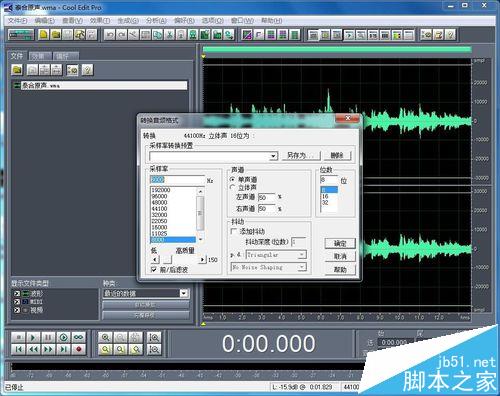This screenshot has width=500, height=396.
Task: Toggle the 视频 video file type checkbox
Action: [17, 310]
